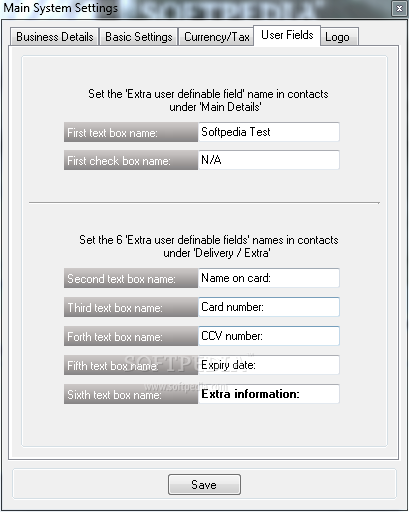Edit the 'Softpedia Test' text field

(x=269, y=132)
